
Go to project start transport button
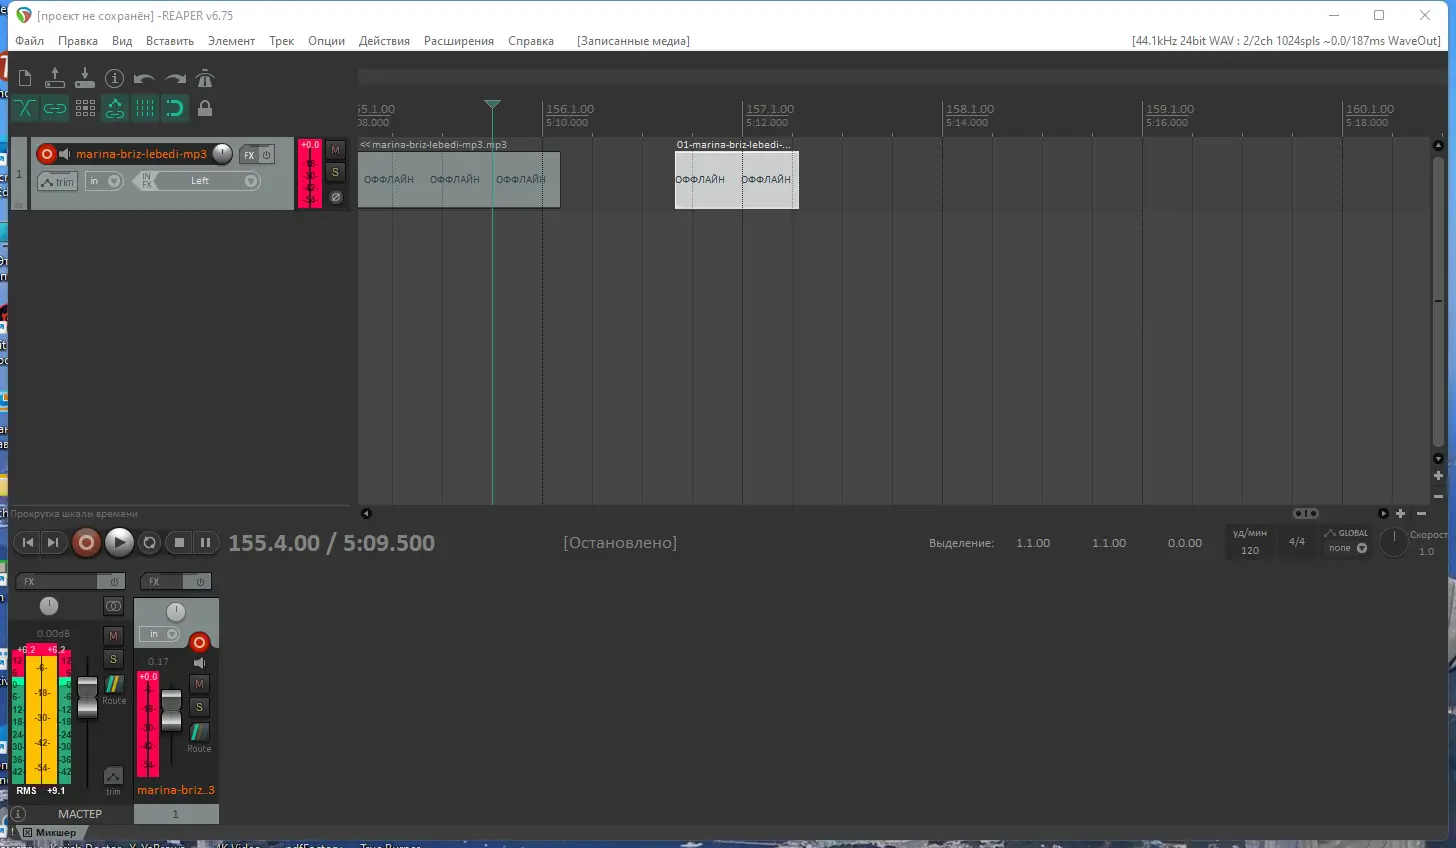(27, 543)
